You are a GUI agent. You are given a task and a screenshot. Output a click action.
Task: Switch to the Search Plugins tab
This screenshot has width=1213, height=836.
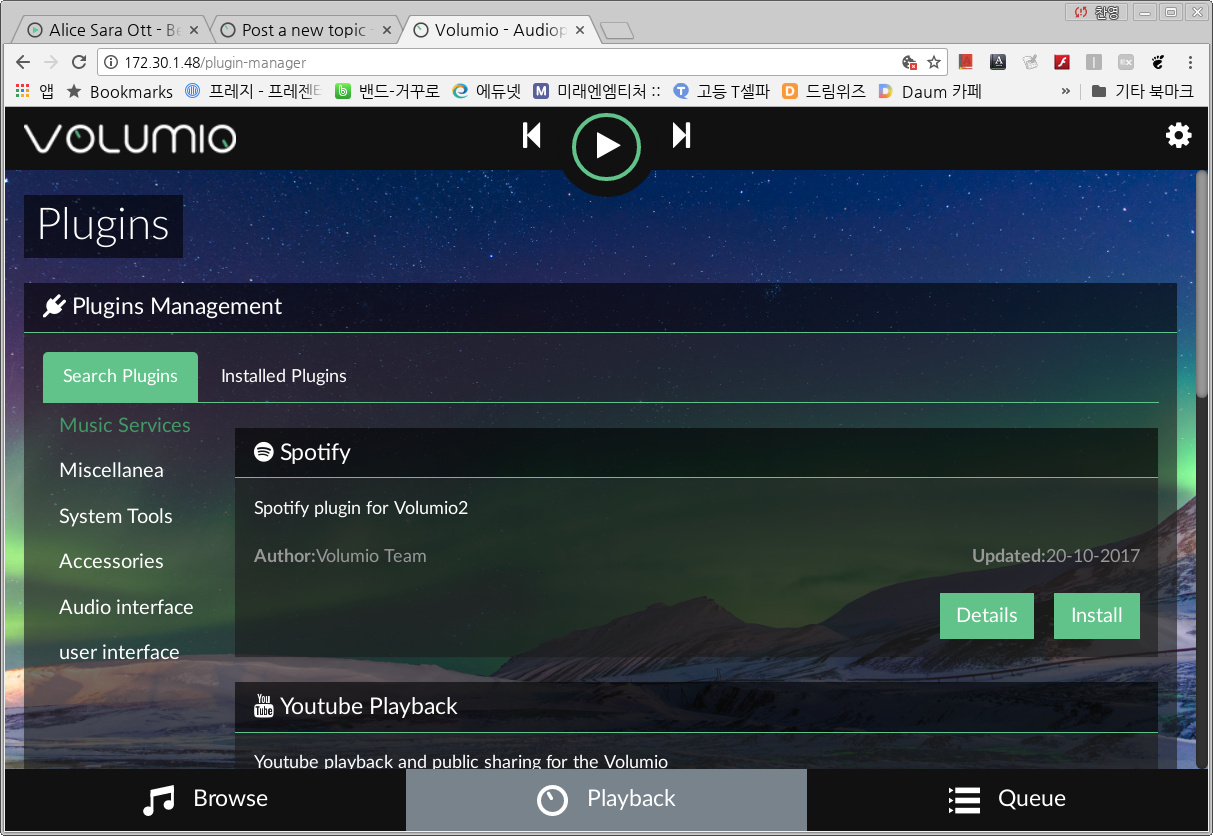point(120,376)
